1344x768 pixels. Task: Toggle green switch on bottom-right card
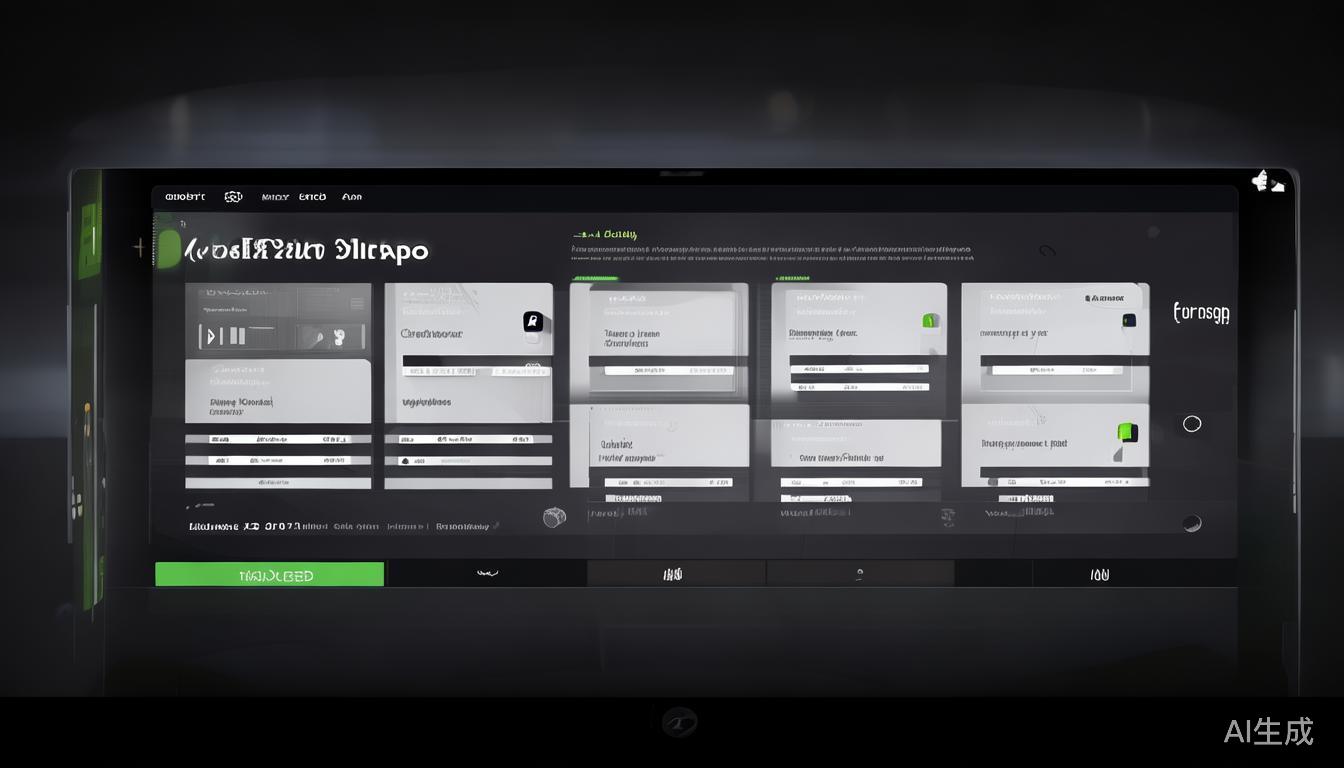[1126, 432]
